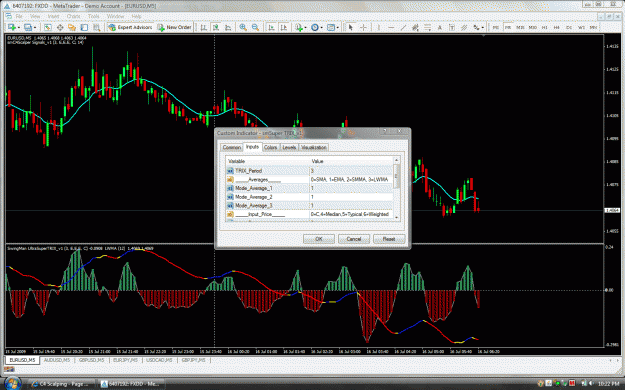Click the inputs list vertical scrollbar
The height and width of the screenshot is (390, 625).
(x=396, y=188)
